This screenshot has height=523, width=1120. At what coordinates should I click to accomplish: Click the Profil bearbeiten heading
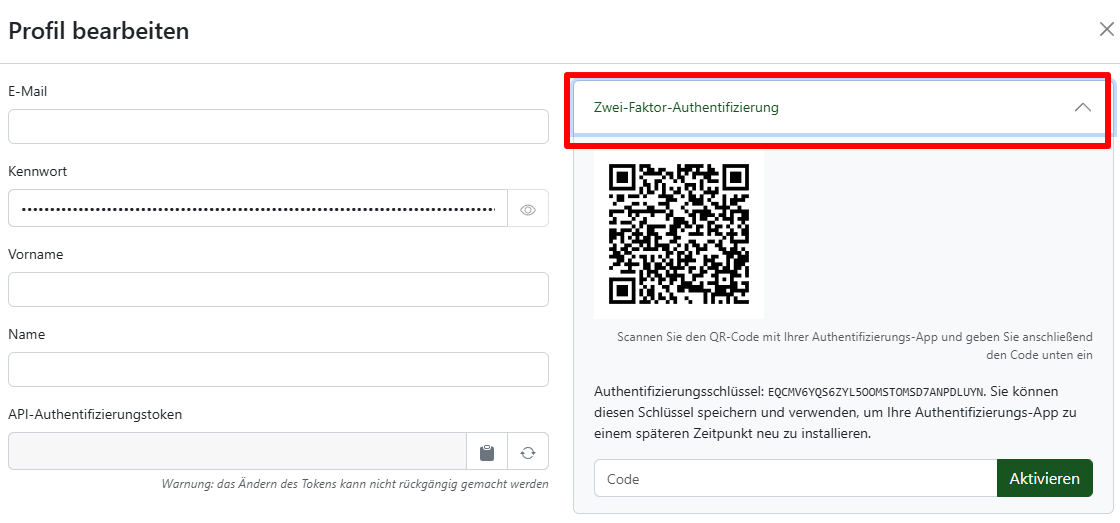point(99,31)
